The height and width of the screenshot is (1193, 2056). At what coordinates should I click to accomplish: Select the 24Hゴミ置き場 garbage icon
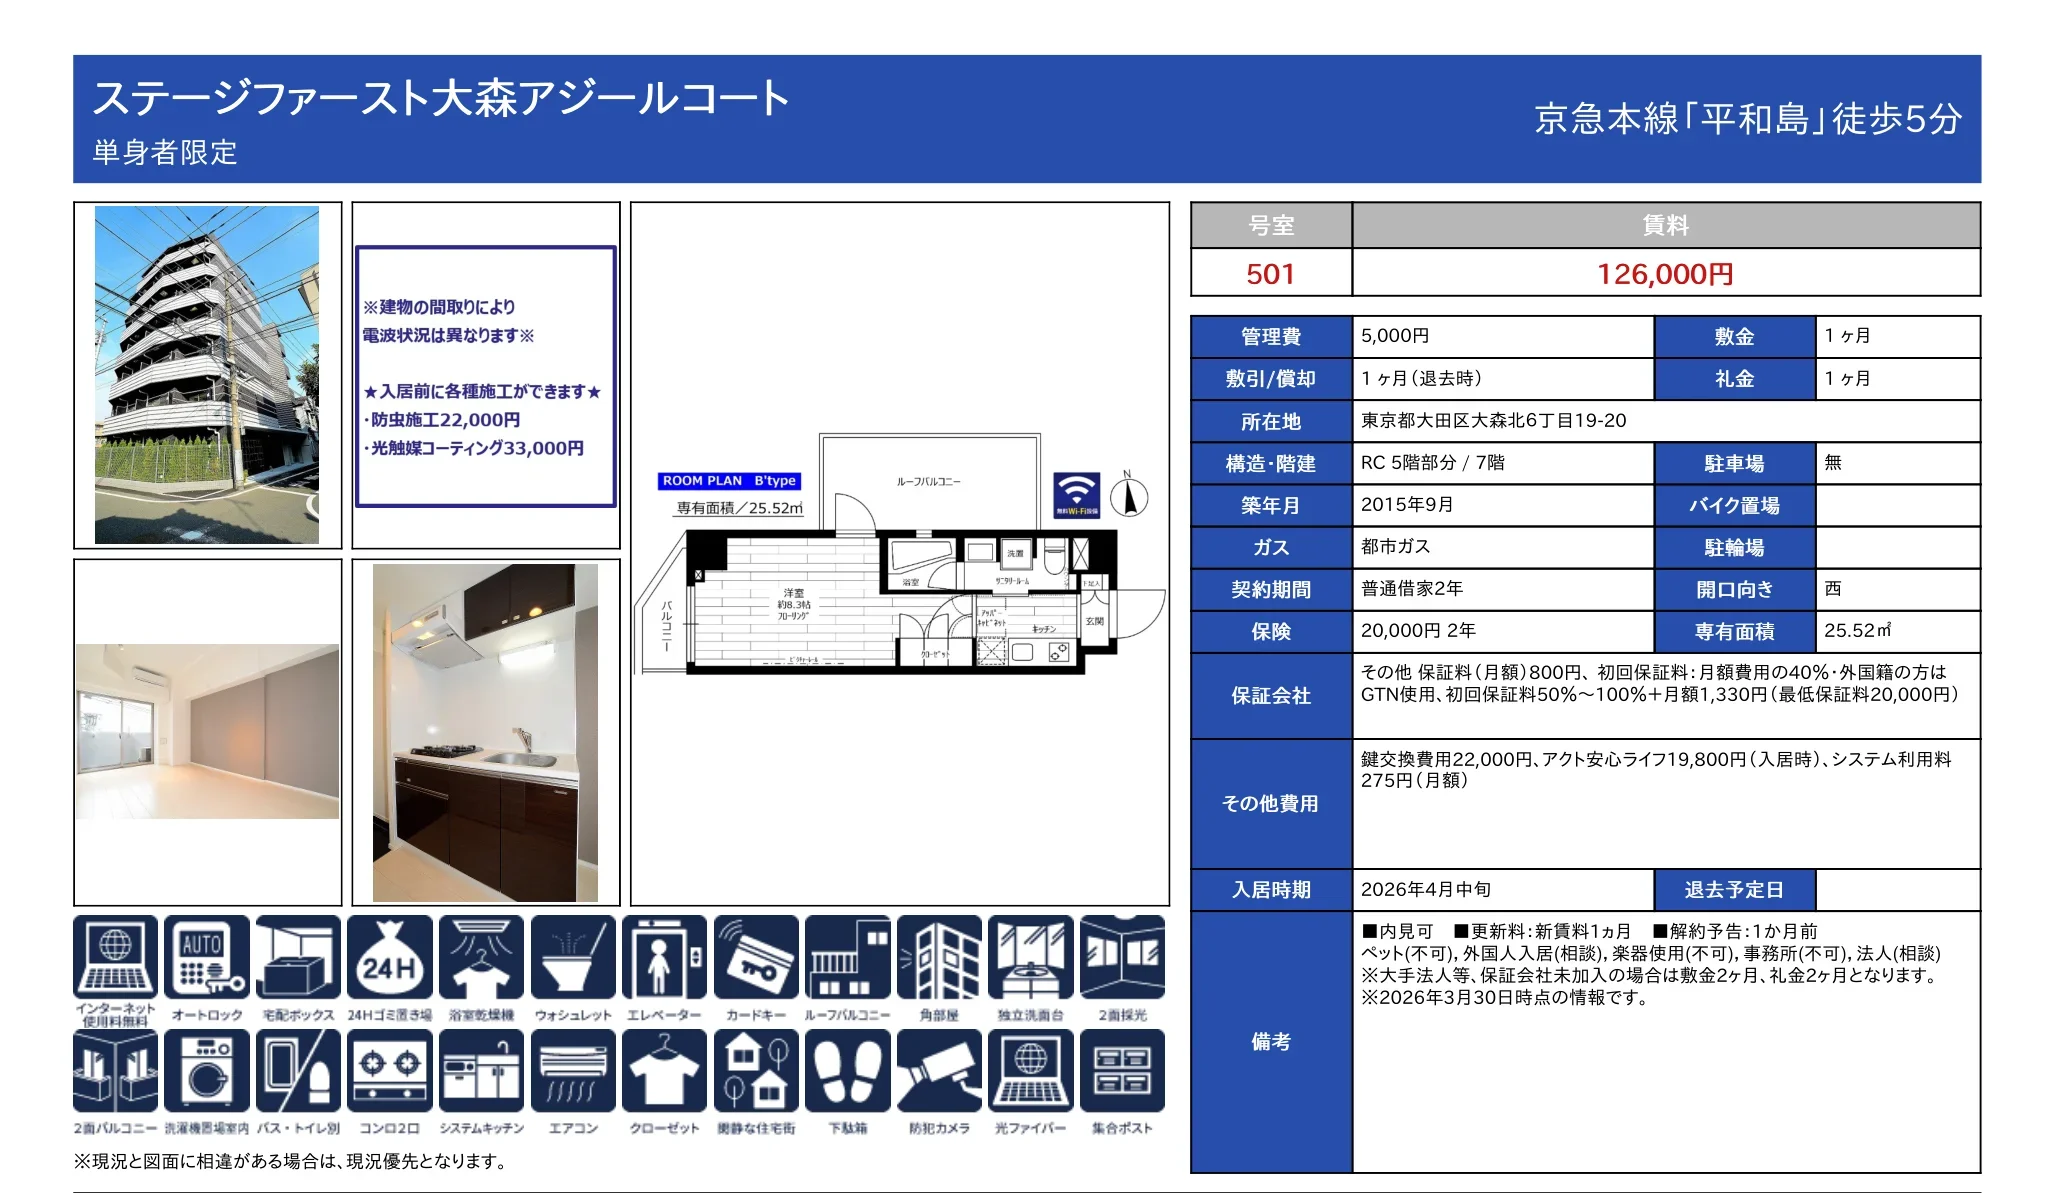390,965
